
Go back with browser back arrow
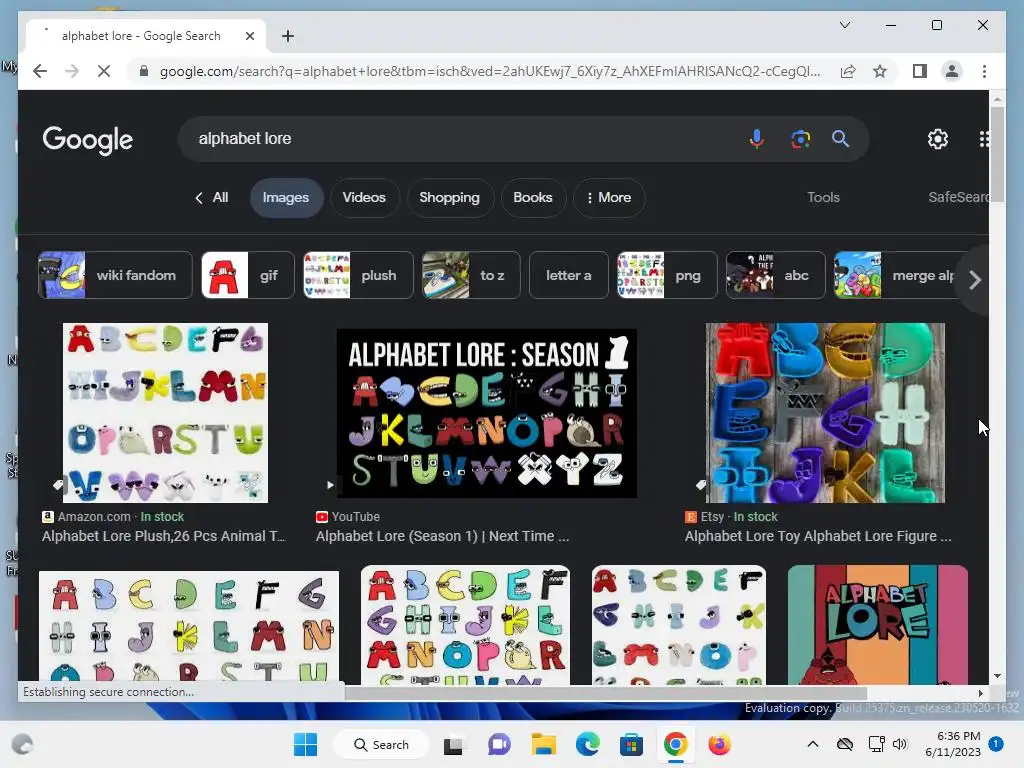click(40, 71)
